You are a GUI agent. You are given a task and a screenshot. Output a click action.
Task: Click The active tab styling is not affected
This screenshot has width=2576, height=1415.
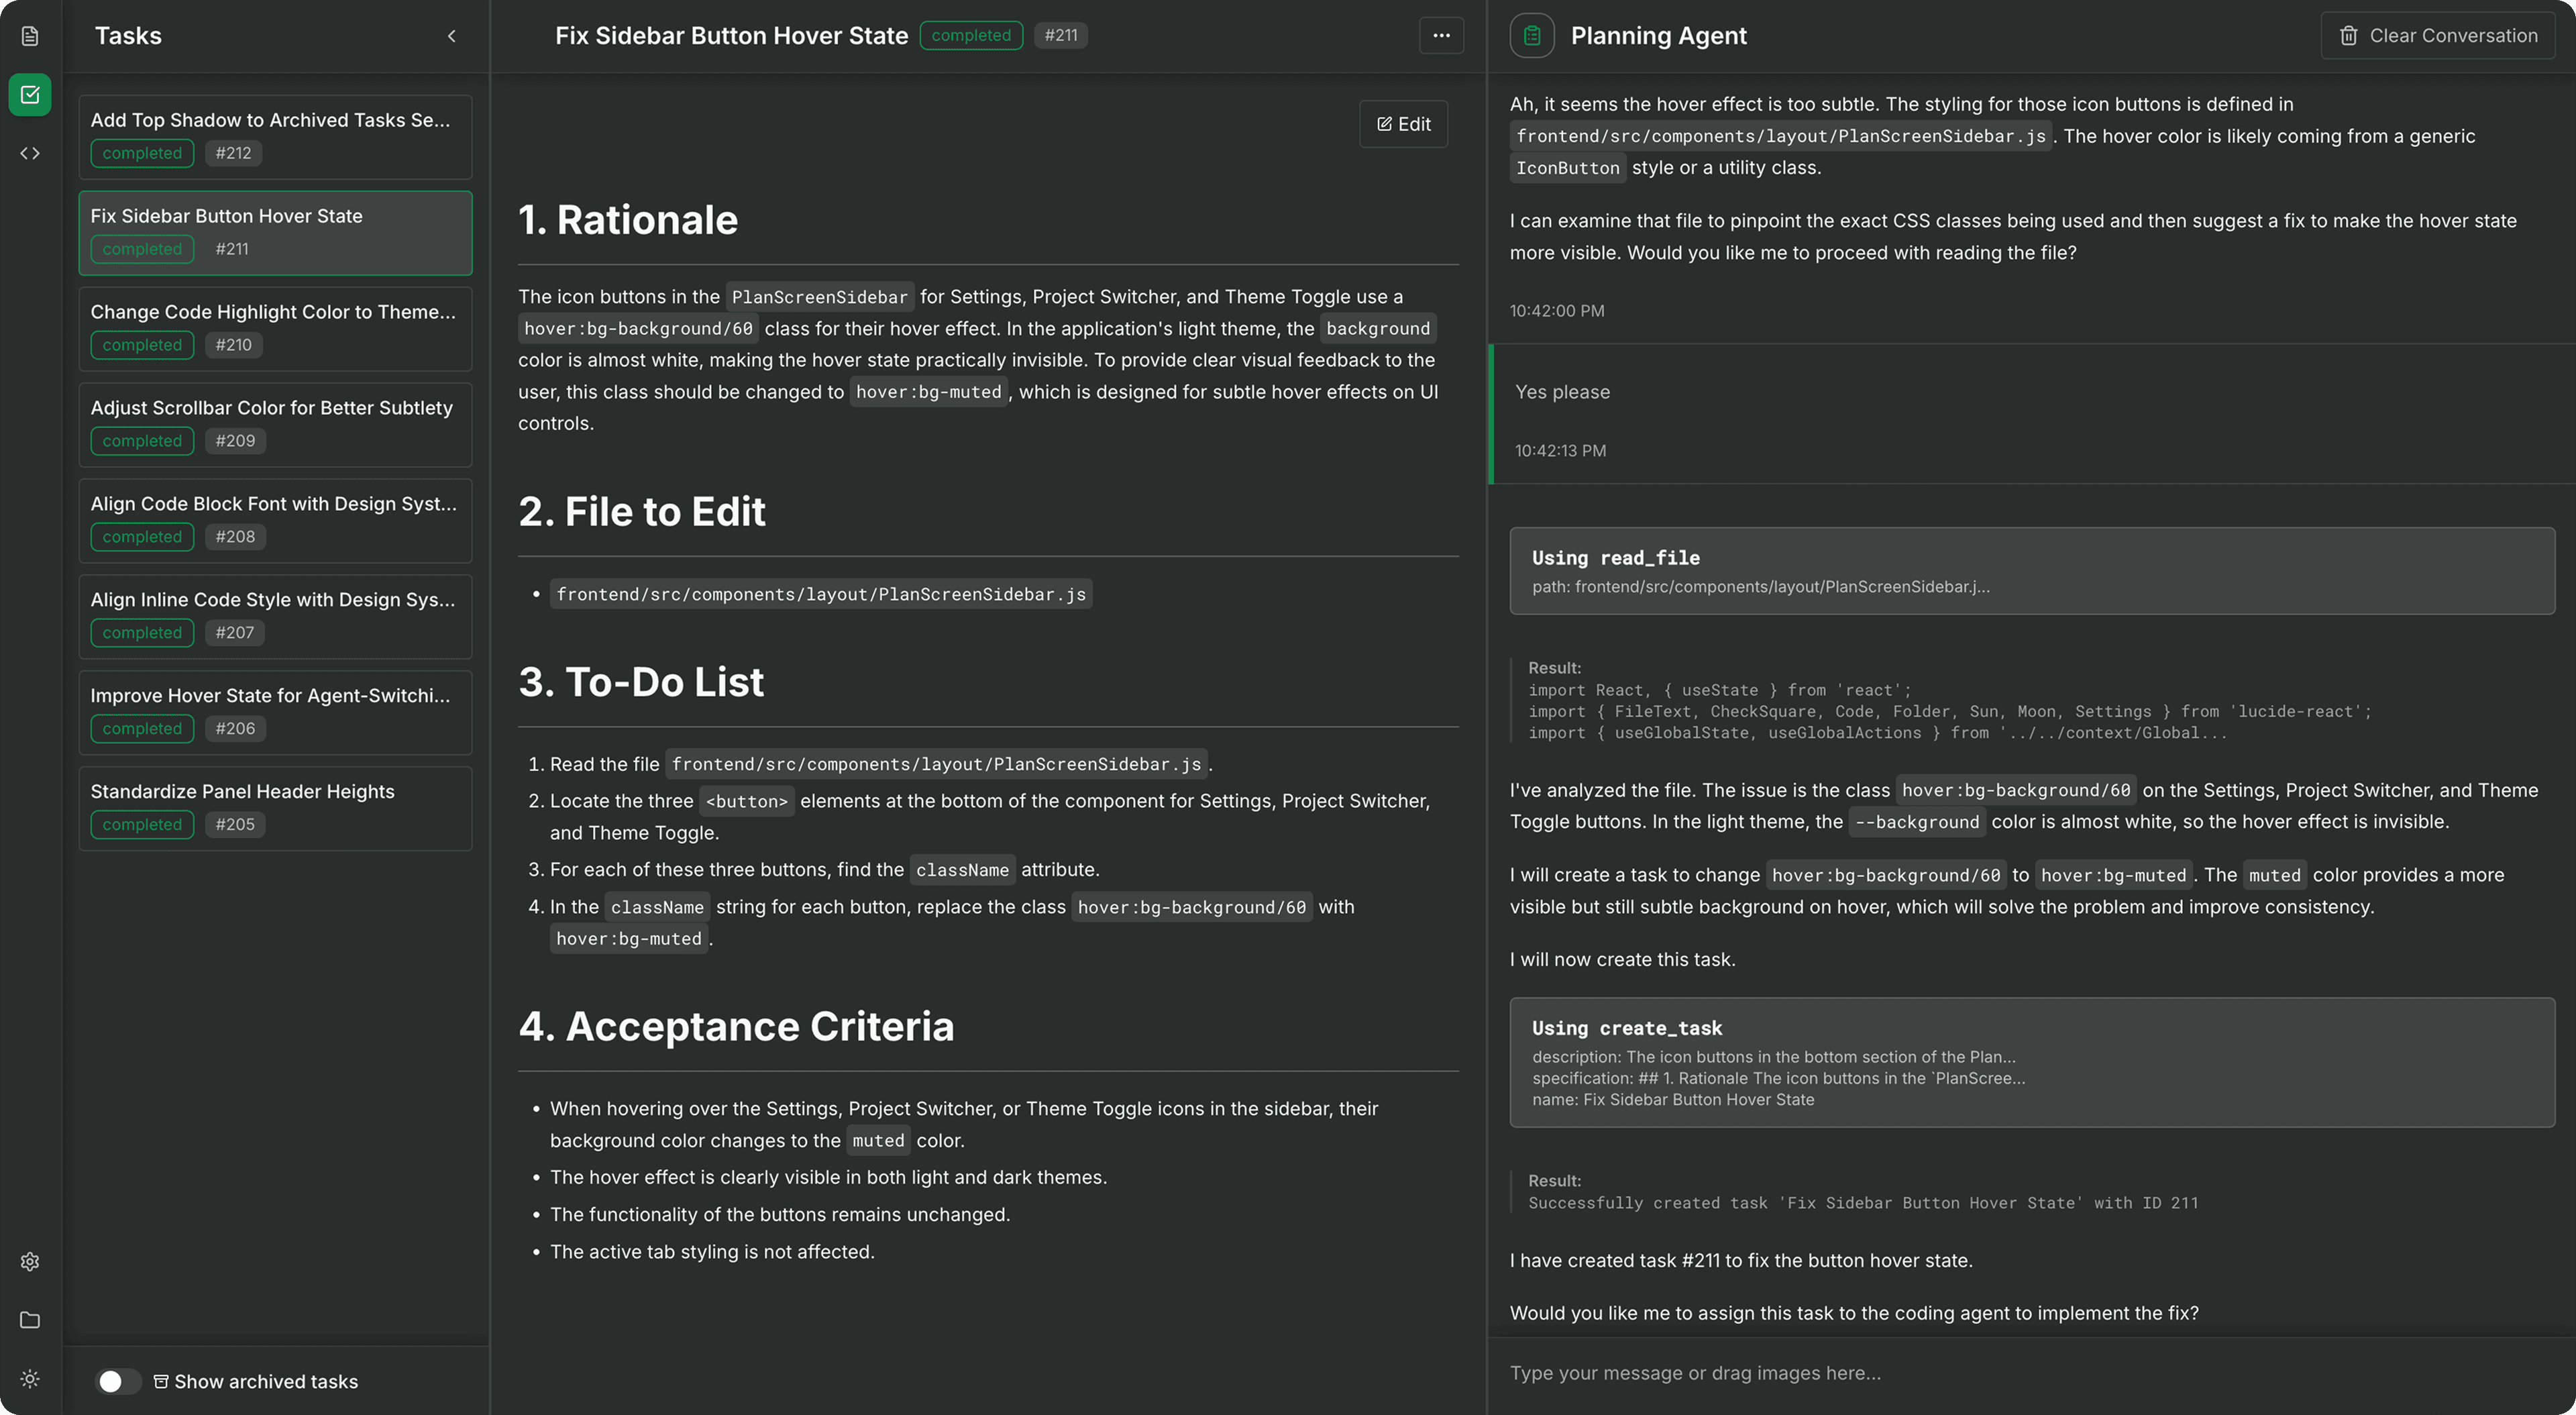pos(712,1252)
